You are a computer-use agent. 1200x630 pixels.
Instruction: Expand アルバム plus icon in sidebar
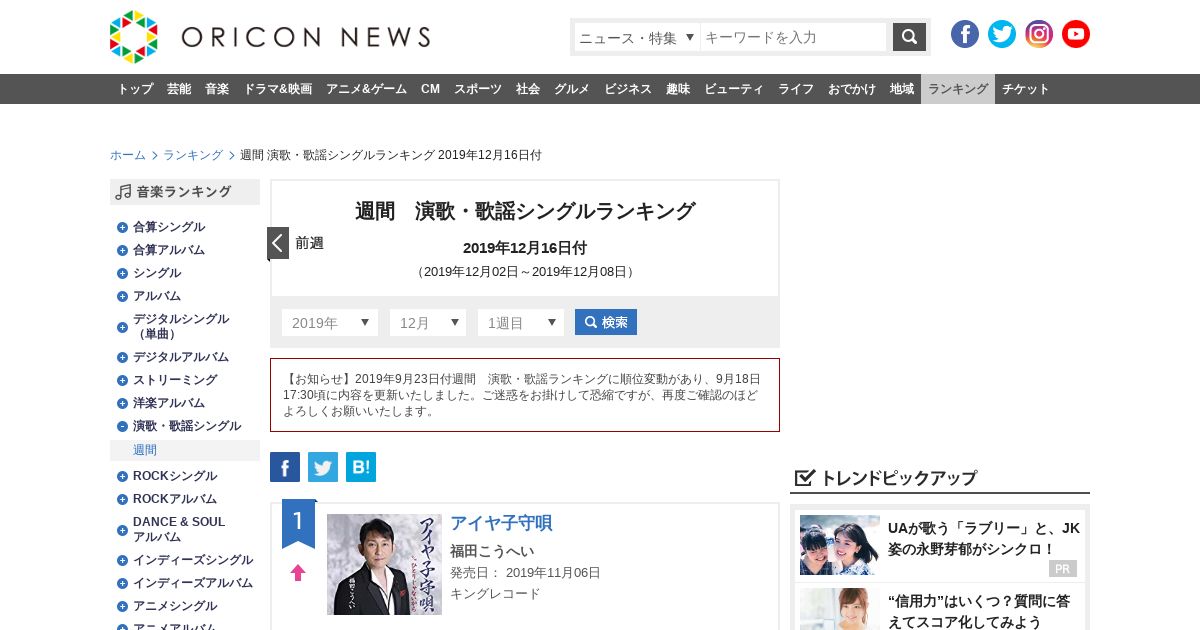coord(122,296)
